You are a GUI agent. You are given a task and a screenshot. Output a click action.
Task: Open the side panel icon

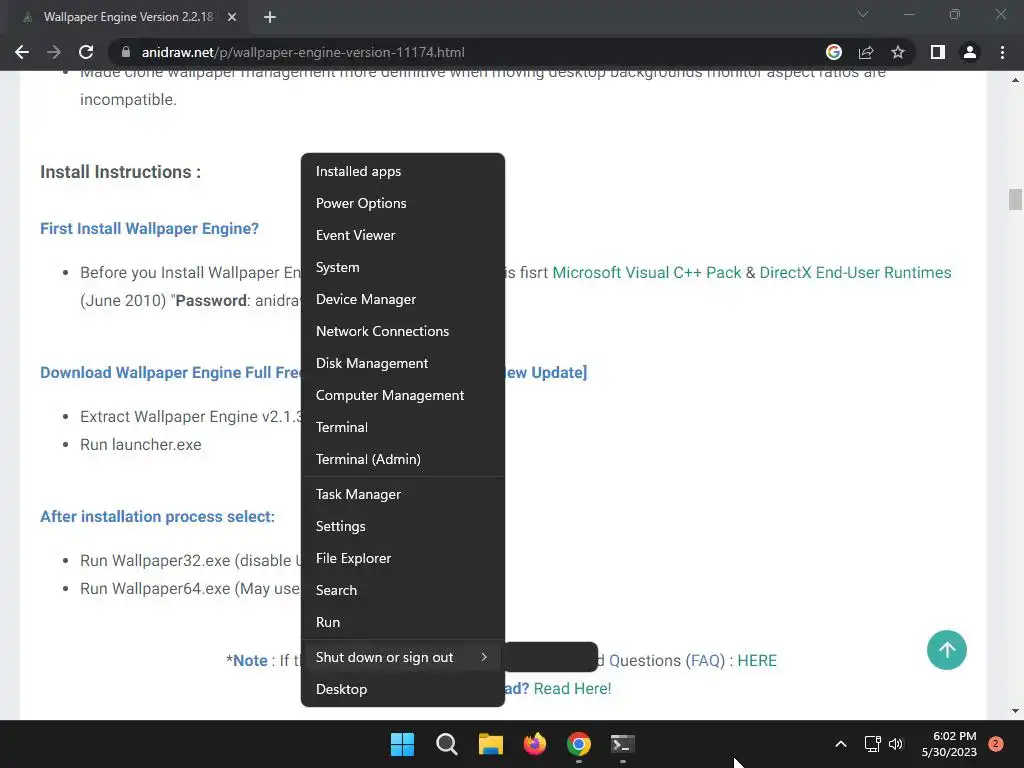[938, 52]
